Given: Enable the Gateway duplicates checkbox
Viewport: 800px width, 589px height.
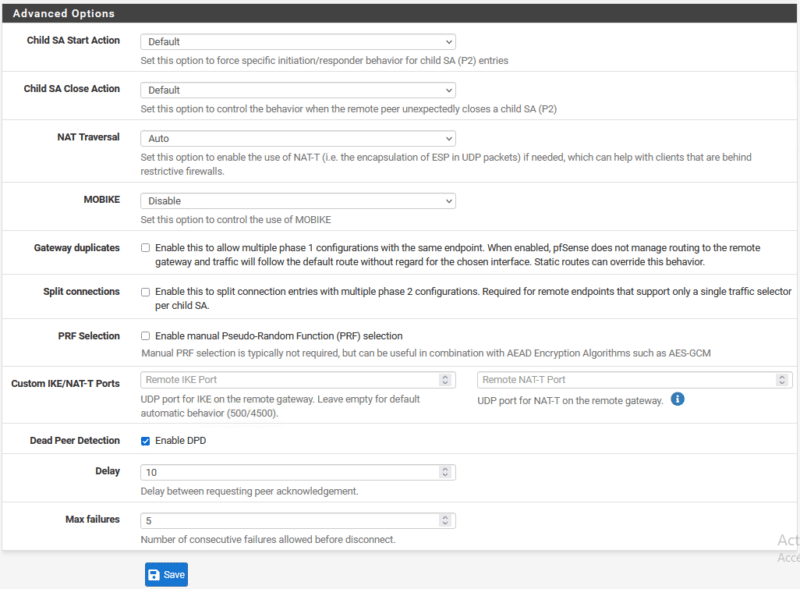Looking at the screenshot, I should click(146, 248).
